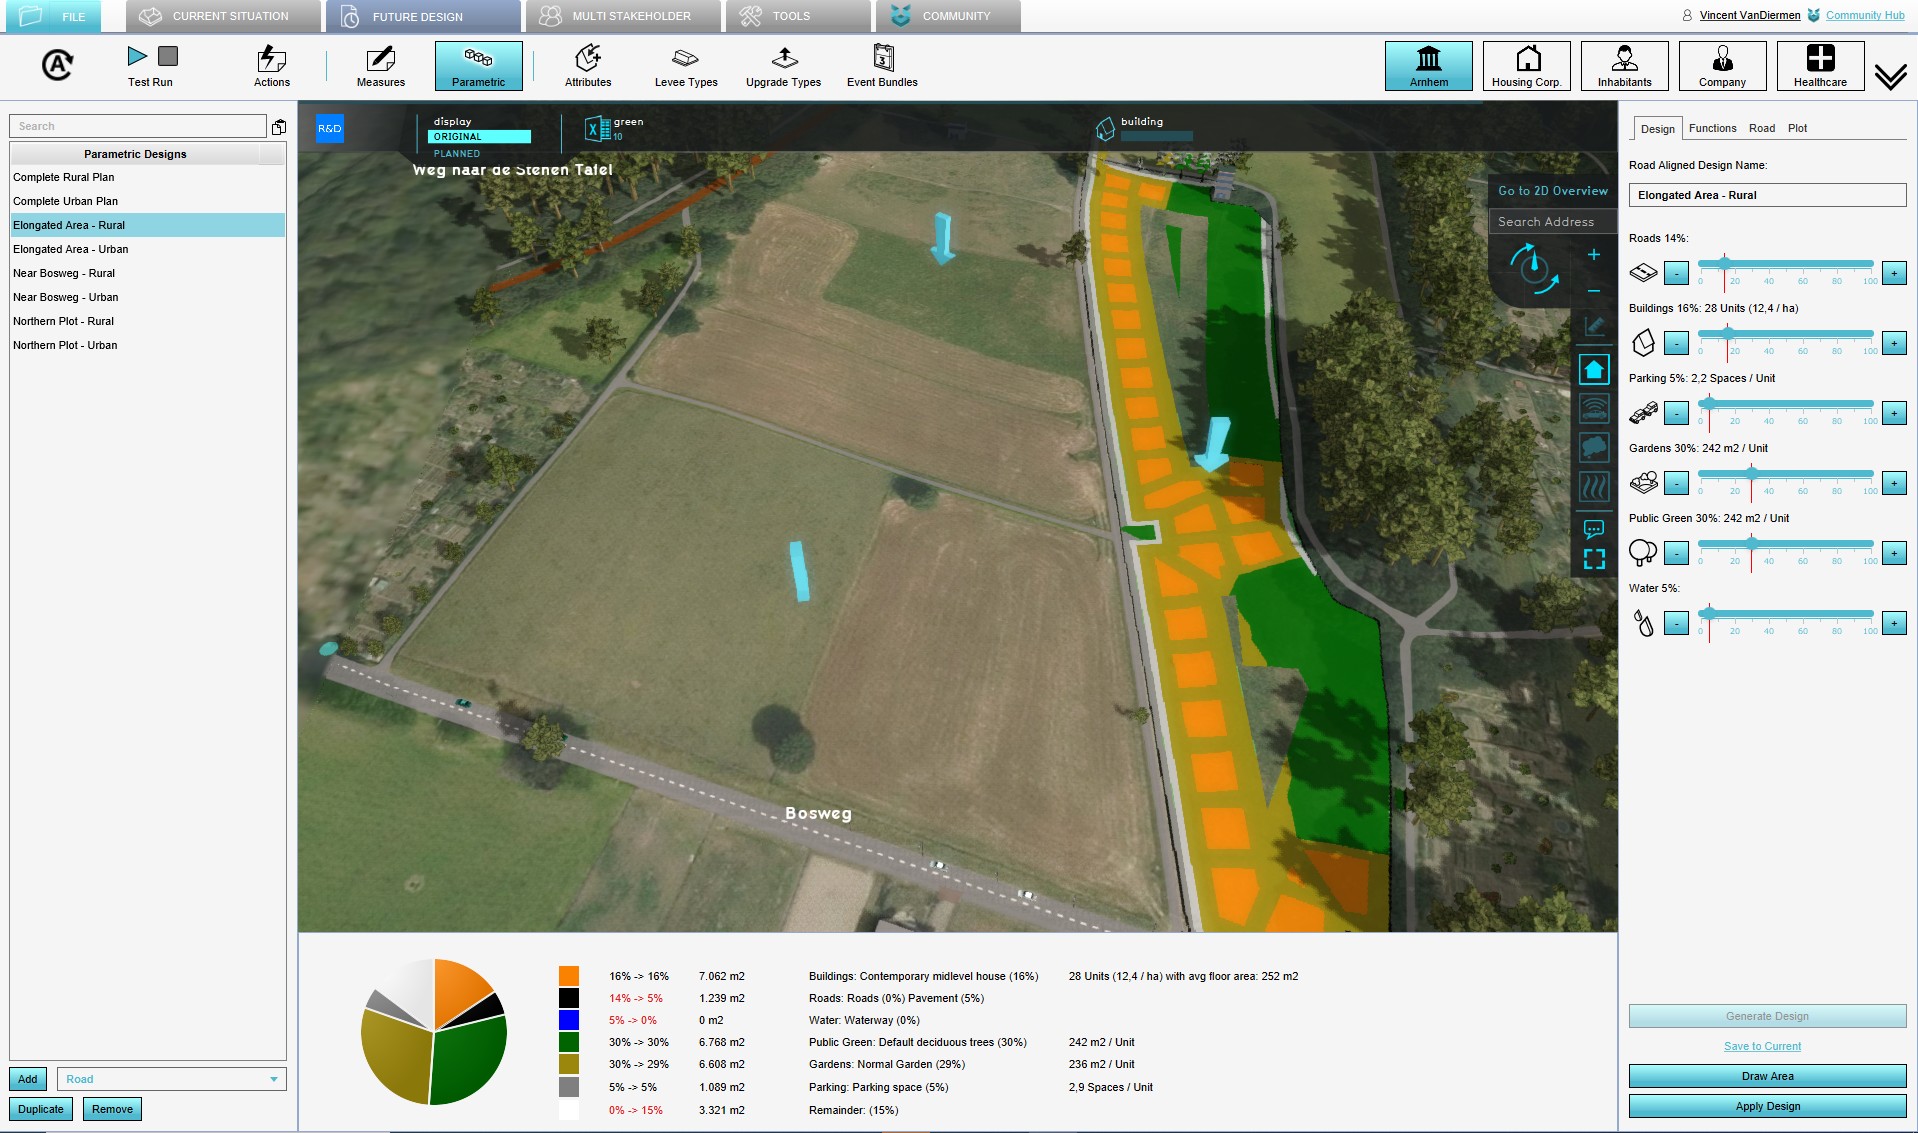Click the fullscreen icon on map

click(1594, 559)
